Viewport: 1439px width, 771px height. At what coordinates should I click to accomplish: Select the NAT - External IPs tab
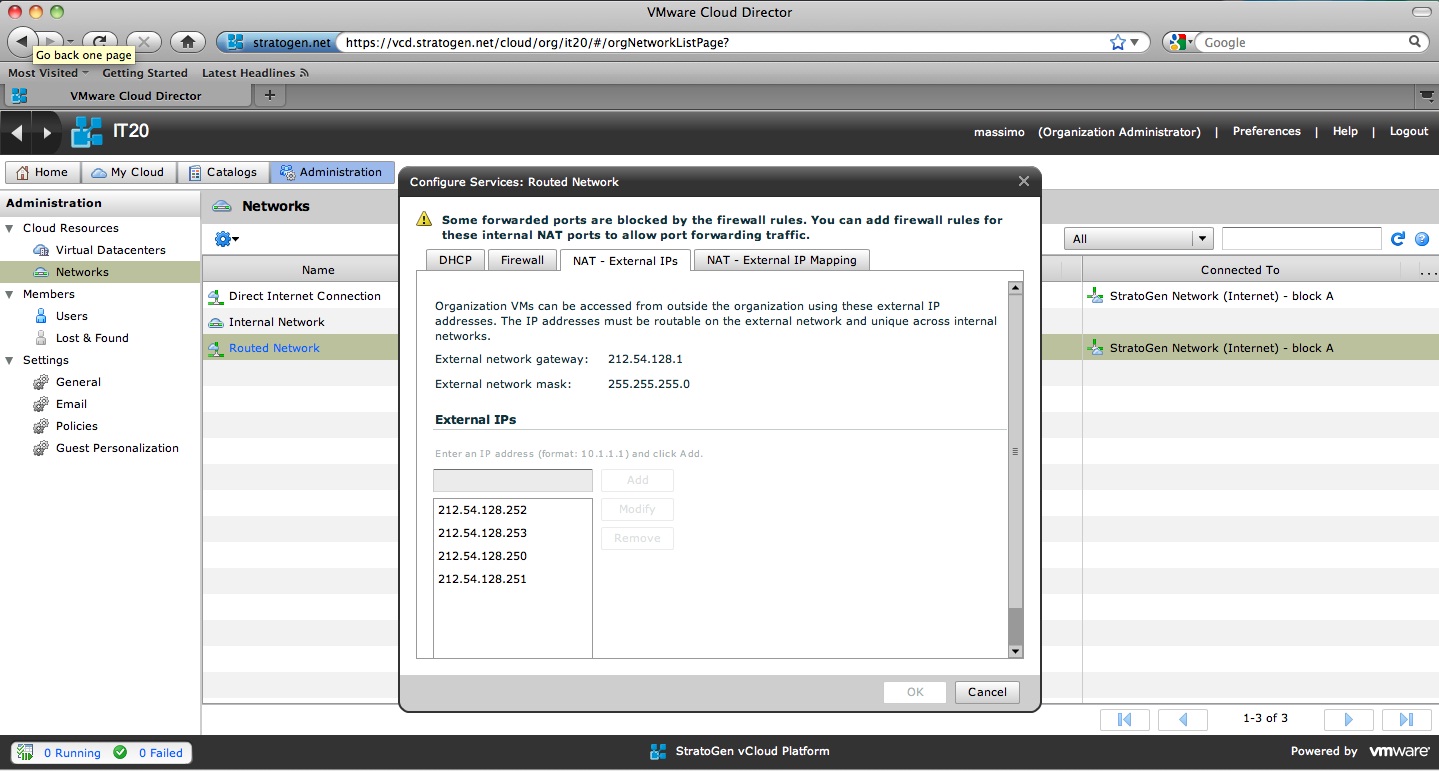point(625,260)
